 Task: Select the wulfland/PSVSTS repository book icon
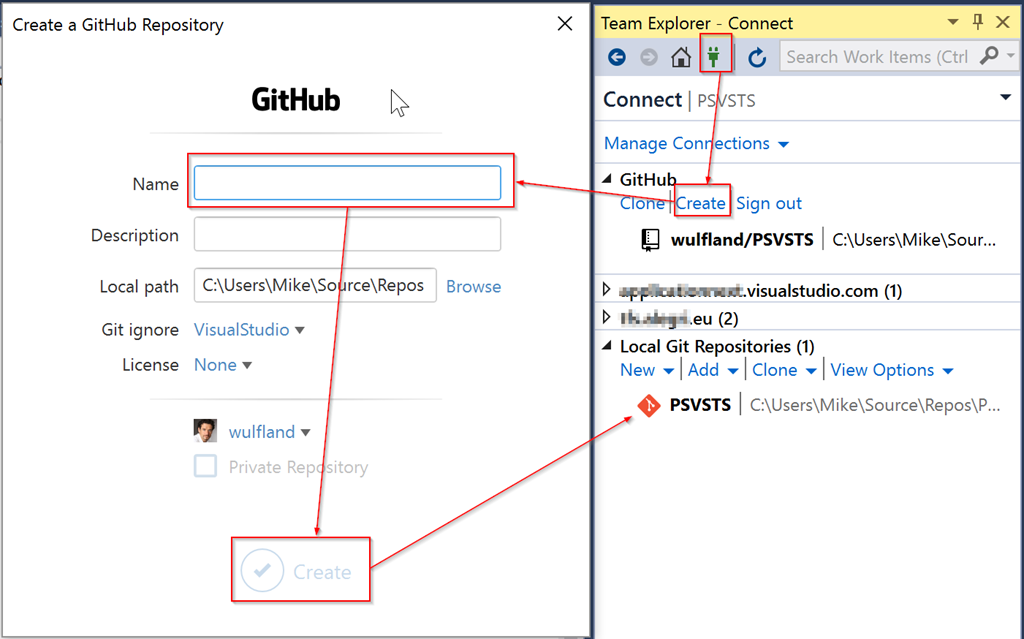651,240
